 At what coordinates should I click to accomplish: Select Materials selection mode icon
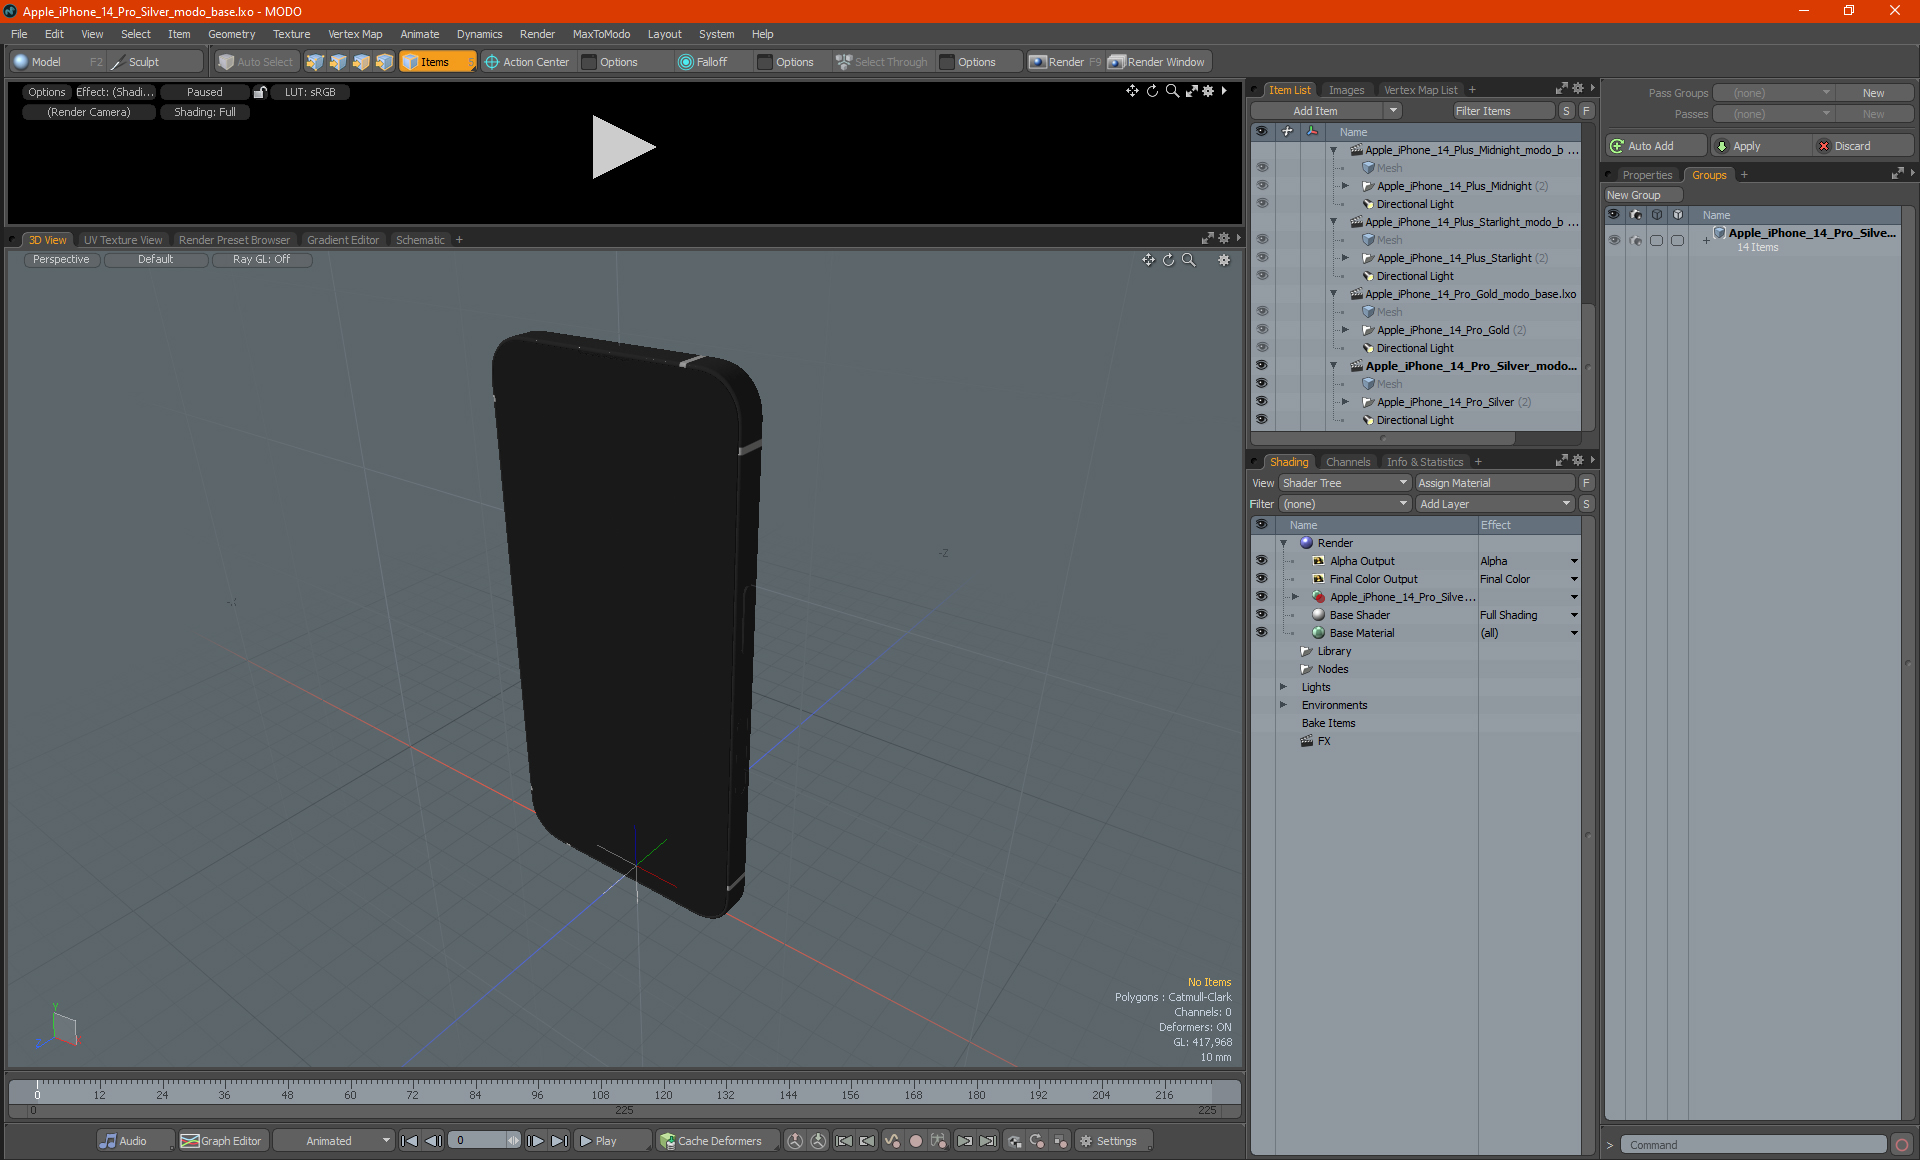point(384,62)
